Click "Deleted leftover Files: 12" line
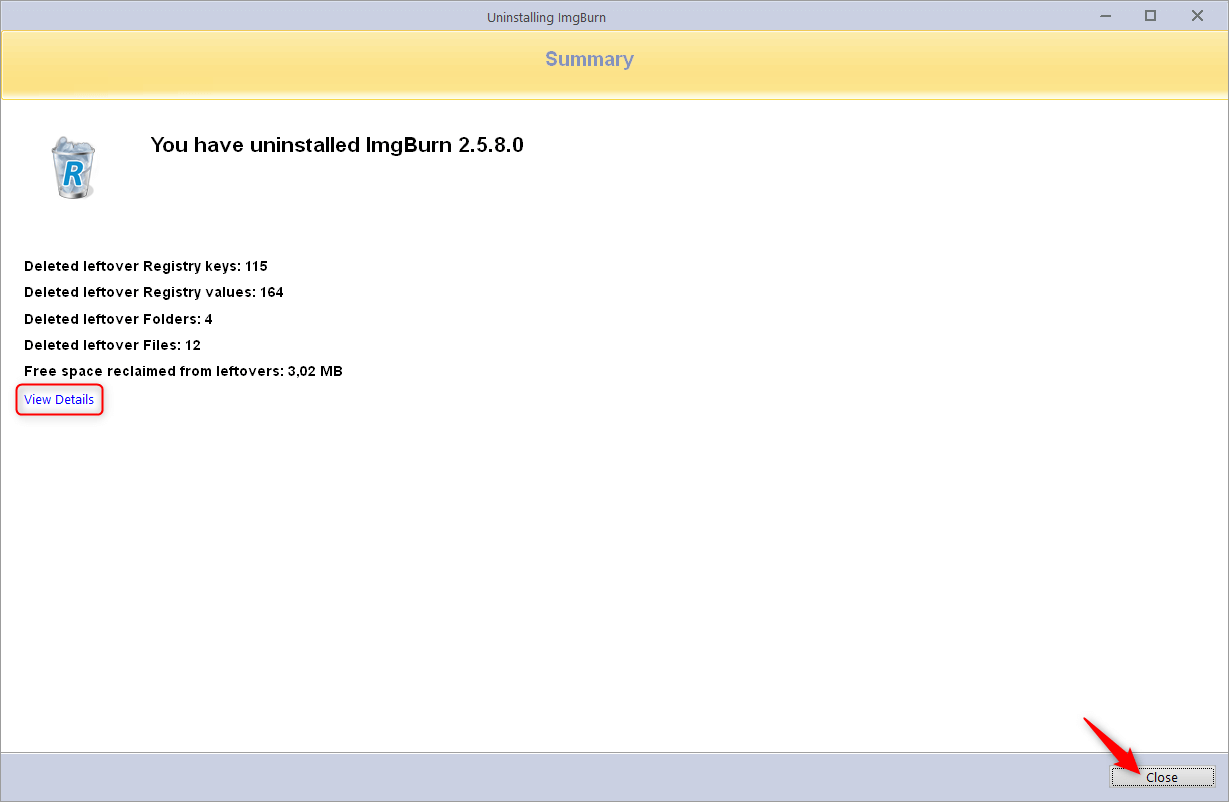 (x=112, y=345)
